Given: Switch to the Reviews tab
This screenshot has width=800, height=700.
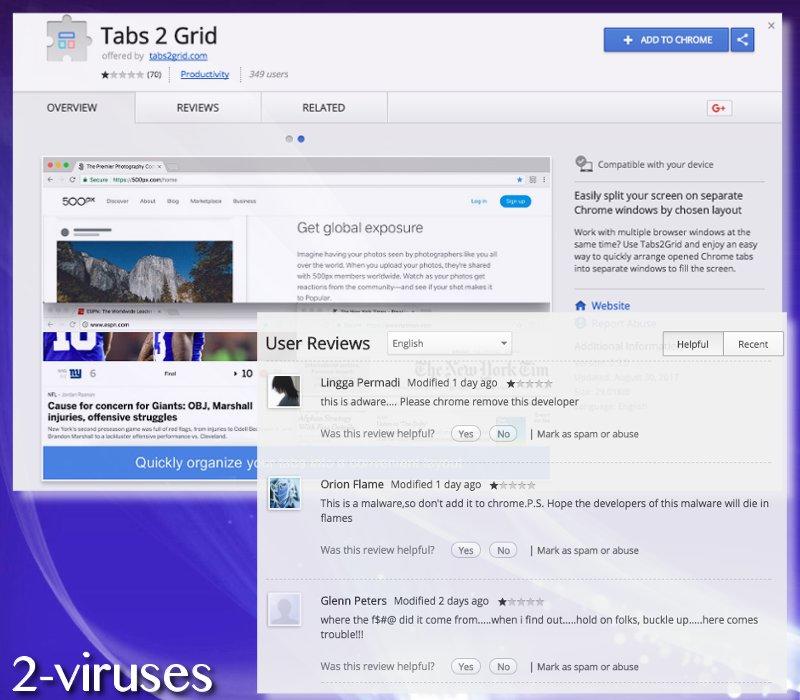Looking at the screenshot, I should 197,107.
